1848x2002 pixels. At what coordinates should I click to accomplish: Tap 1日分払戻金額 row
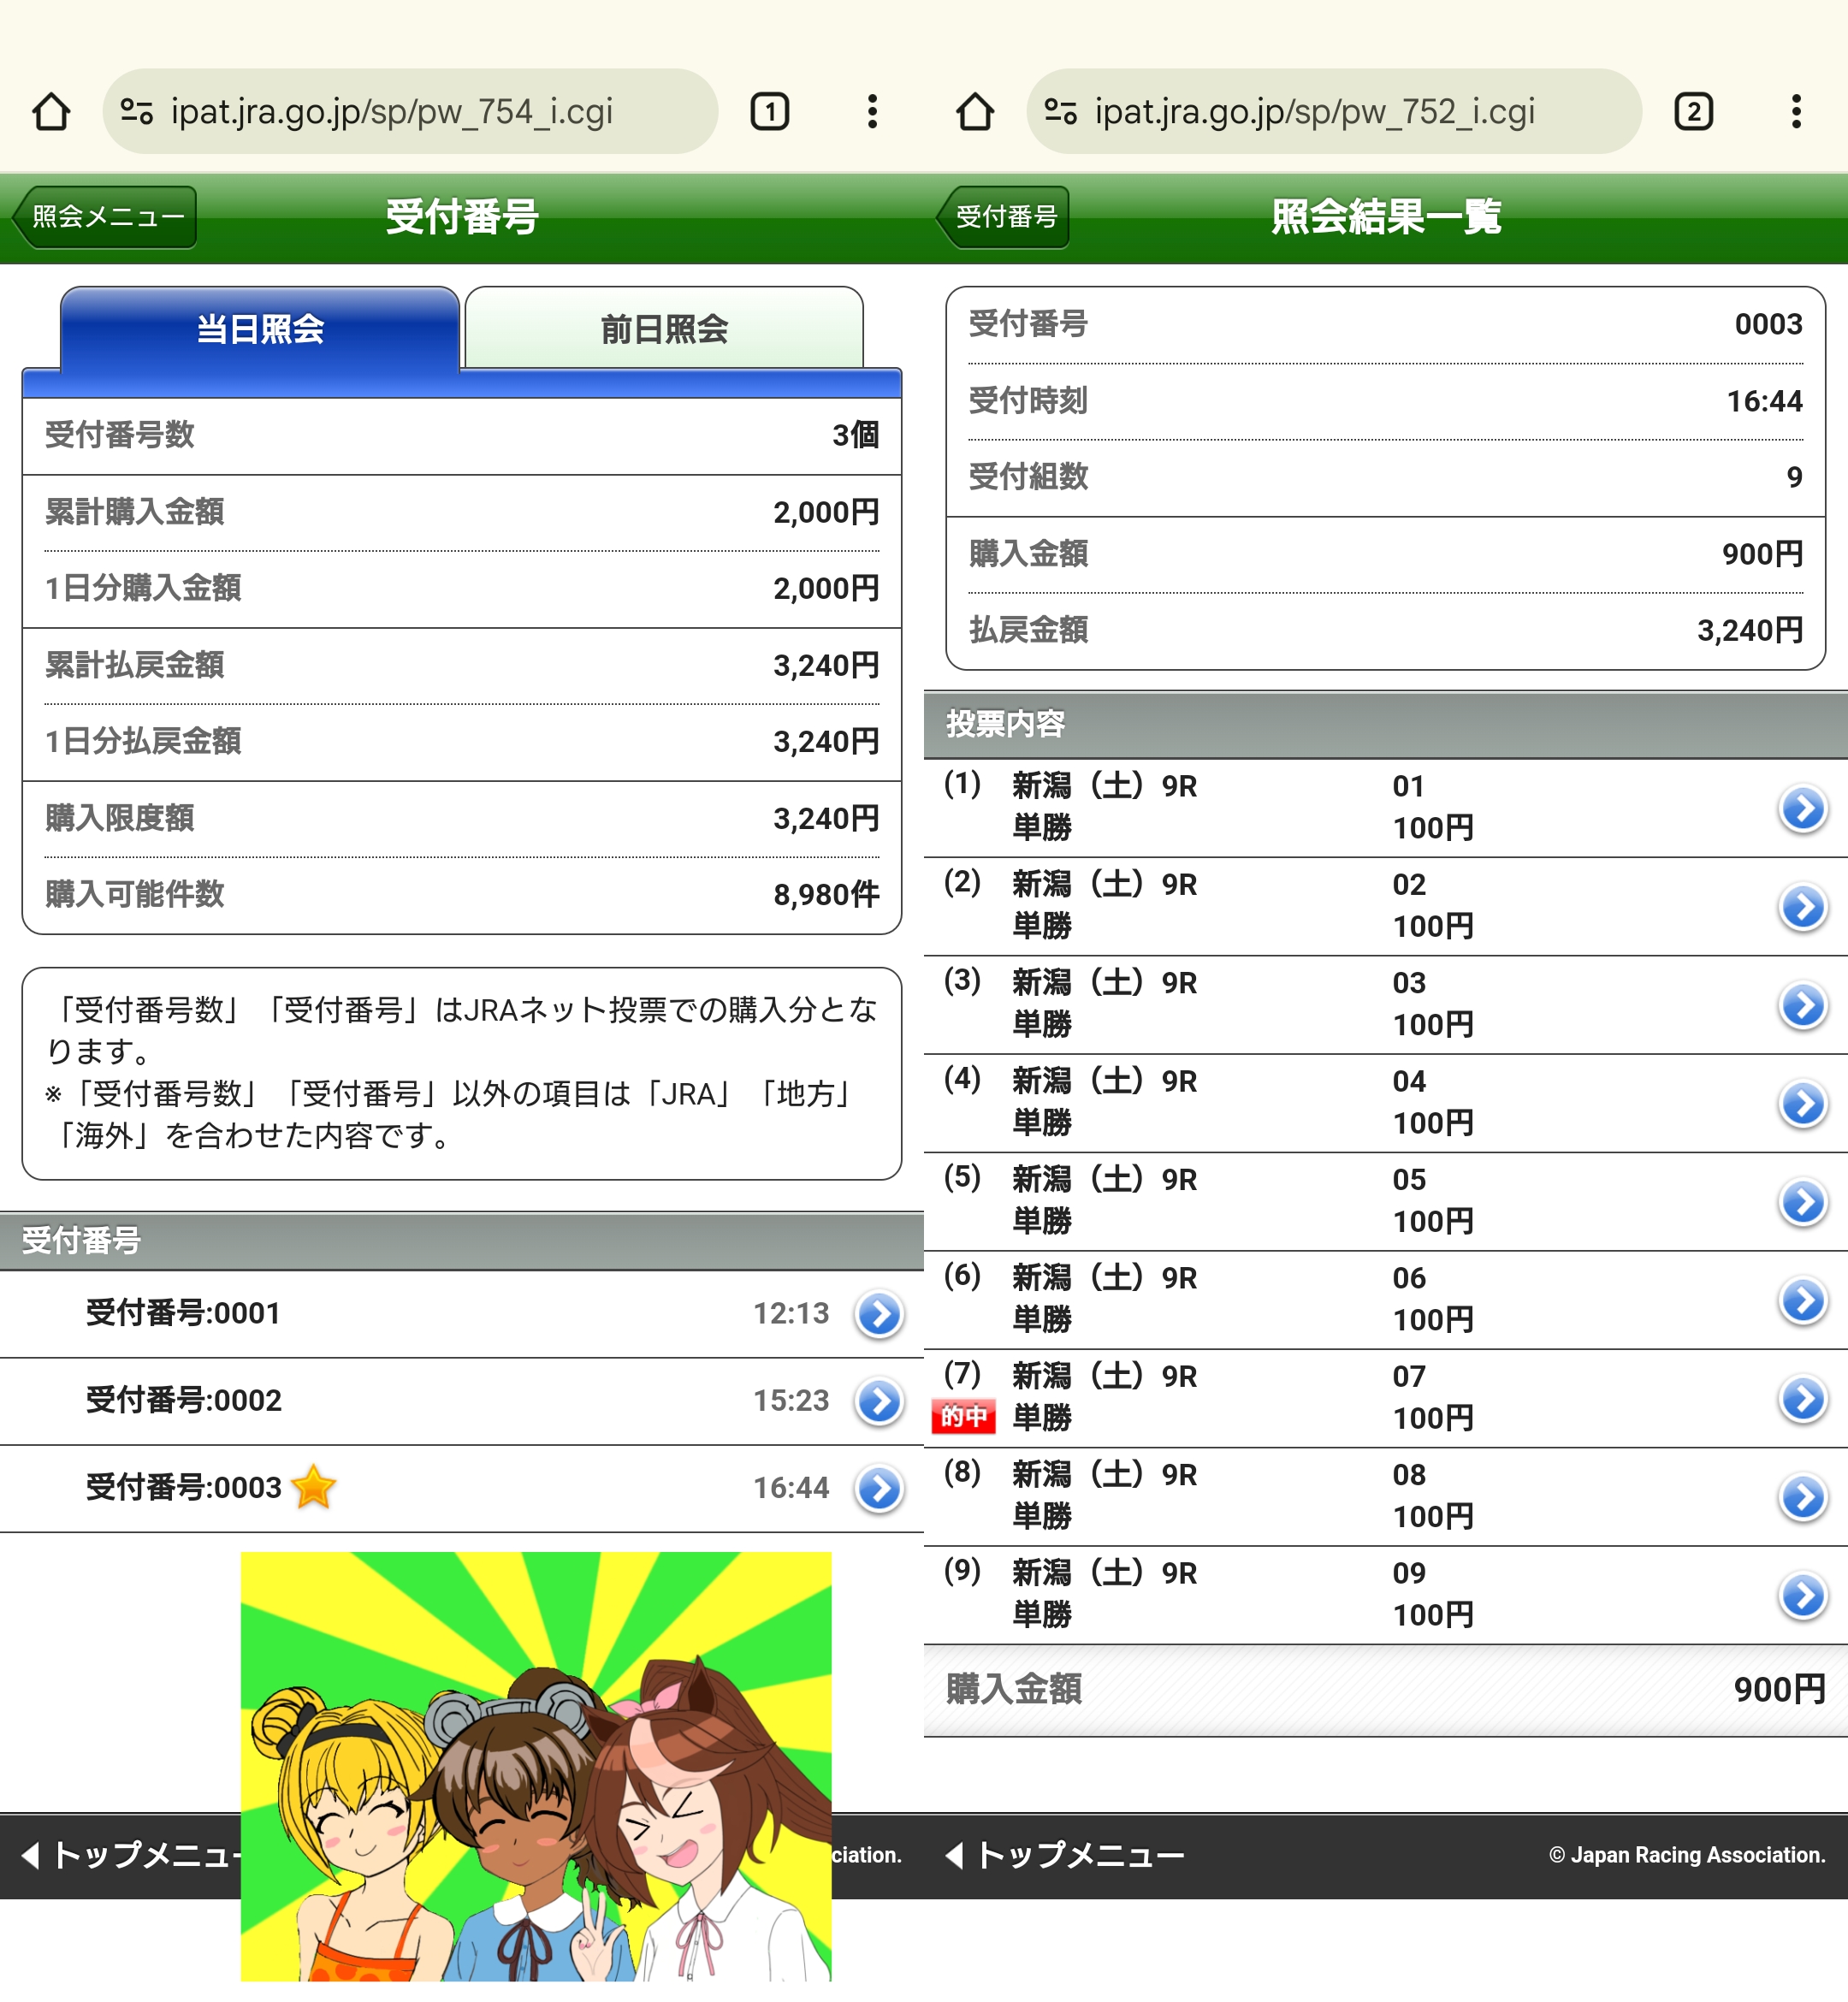462,742
